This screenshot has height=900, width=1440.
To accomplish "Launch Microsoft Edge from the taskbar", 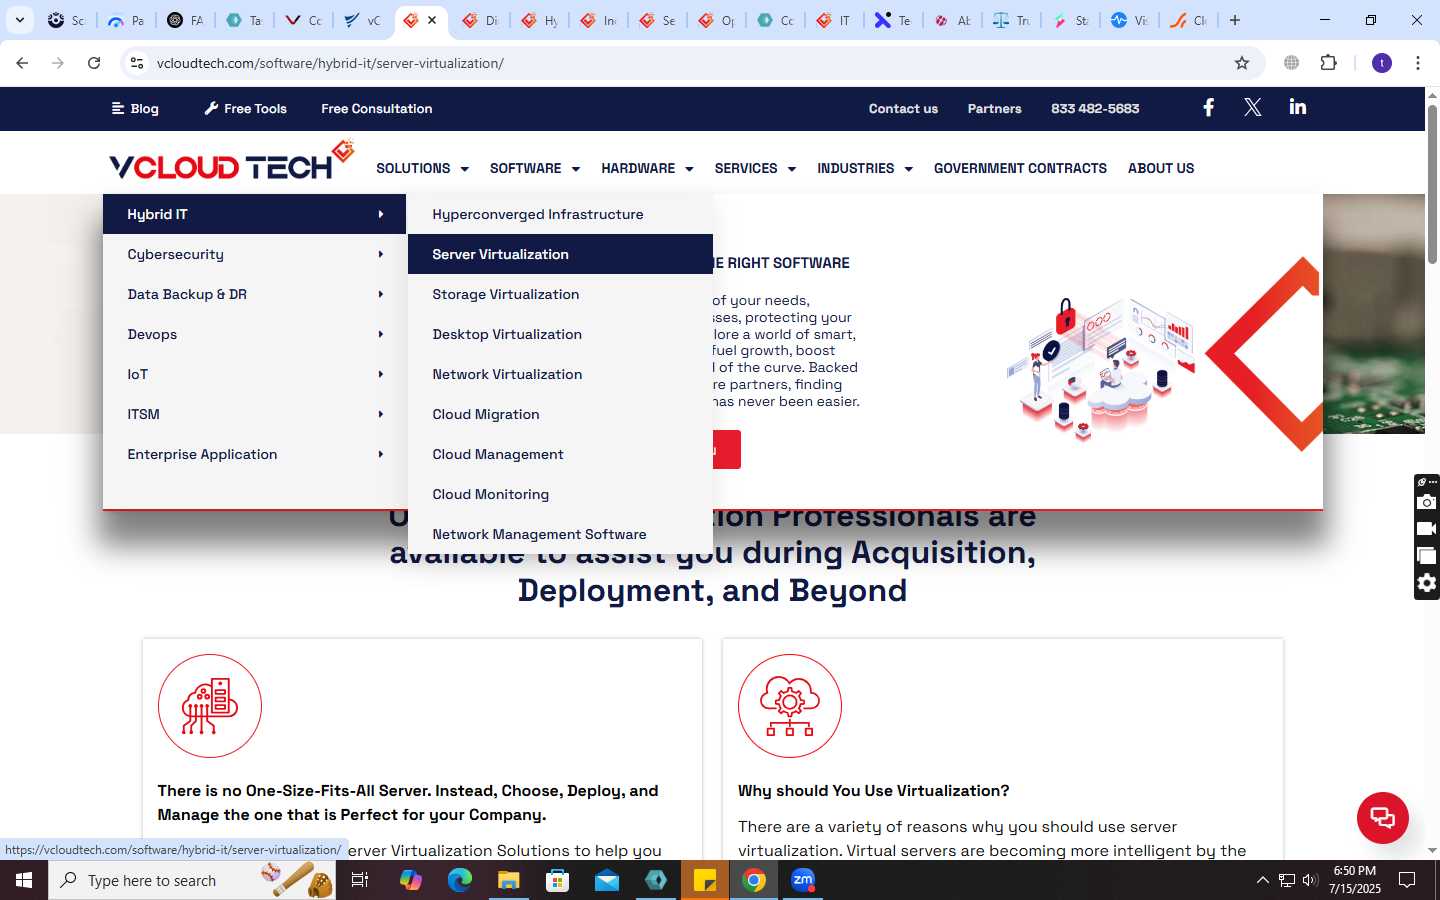I will (459, 880).
